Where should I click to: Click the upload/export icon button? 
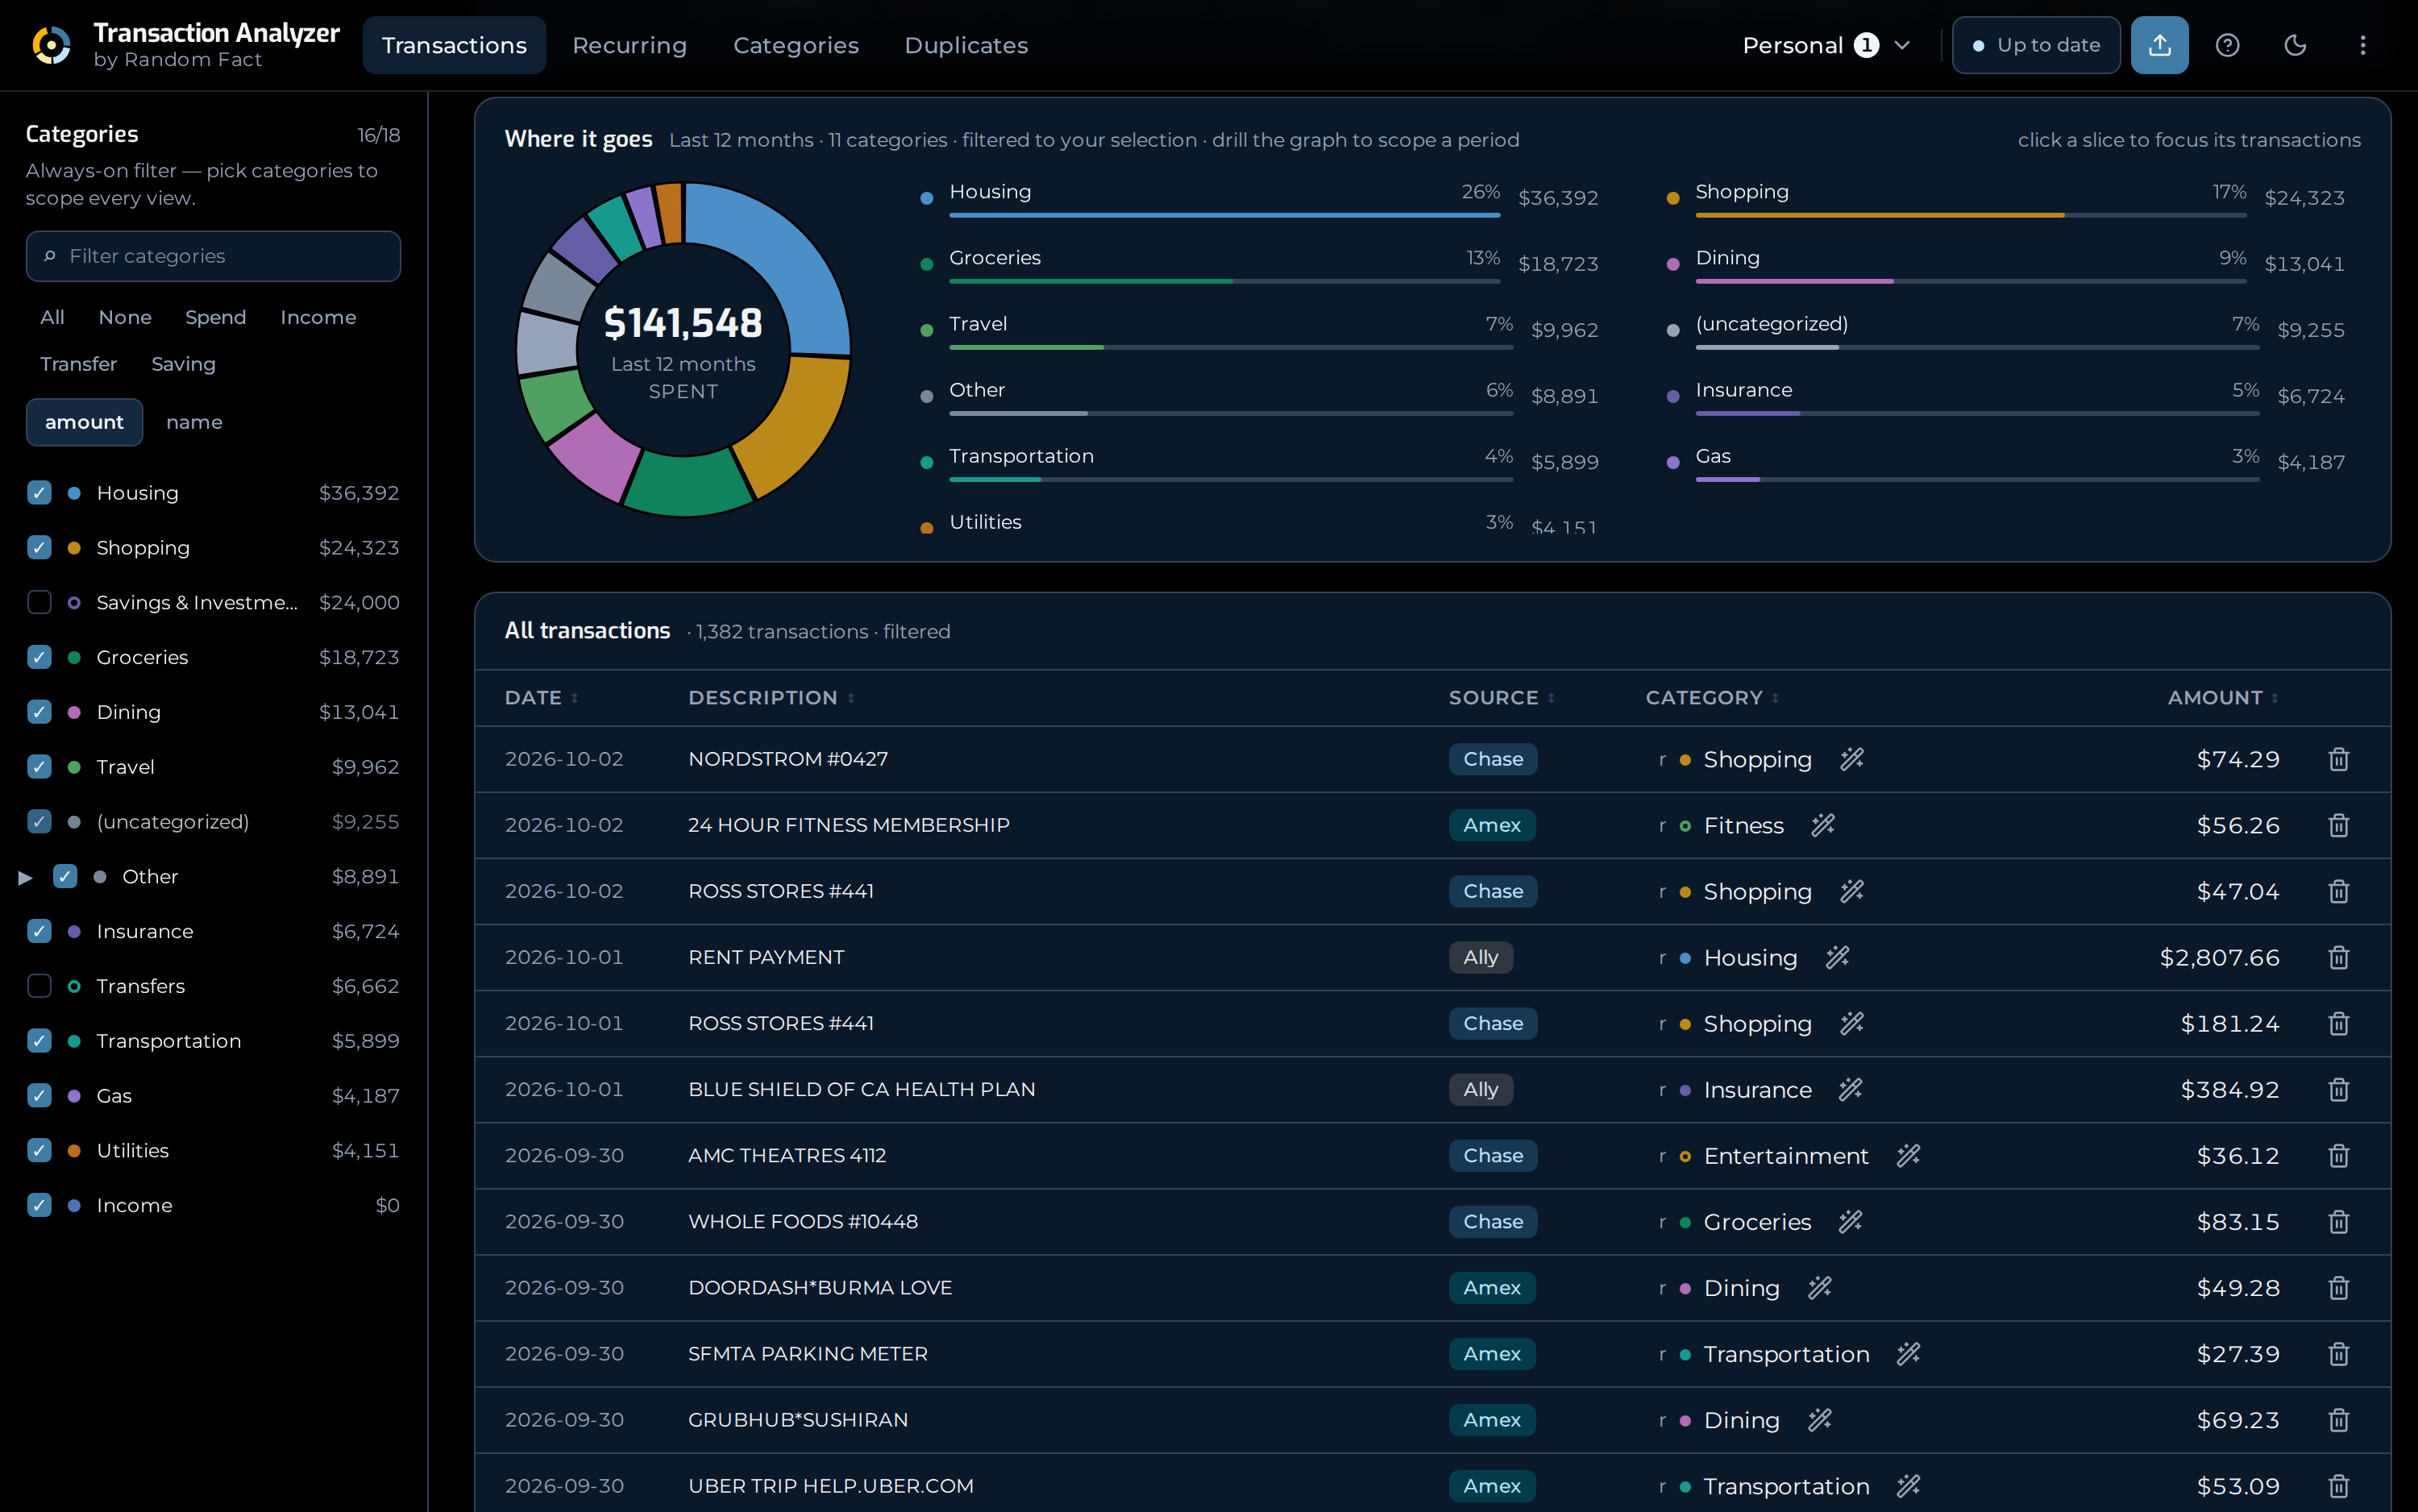coord(2159,45)
